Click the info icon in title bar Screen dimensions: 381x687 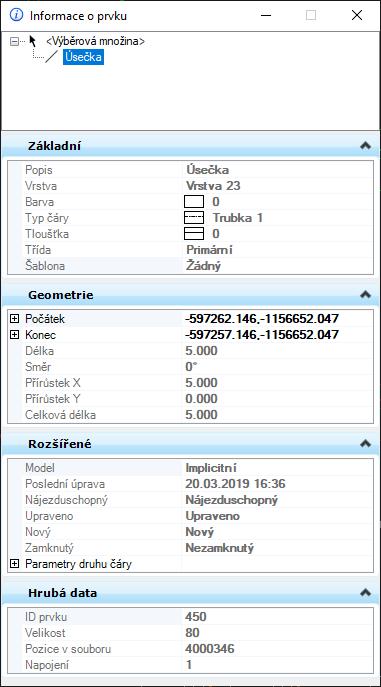tap(16, 15)
